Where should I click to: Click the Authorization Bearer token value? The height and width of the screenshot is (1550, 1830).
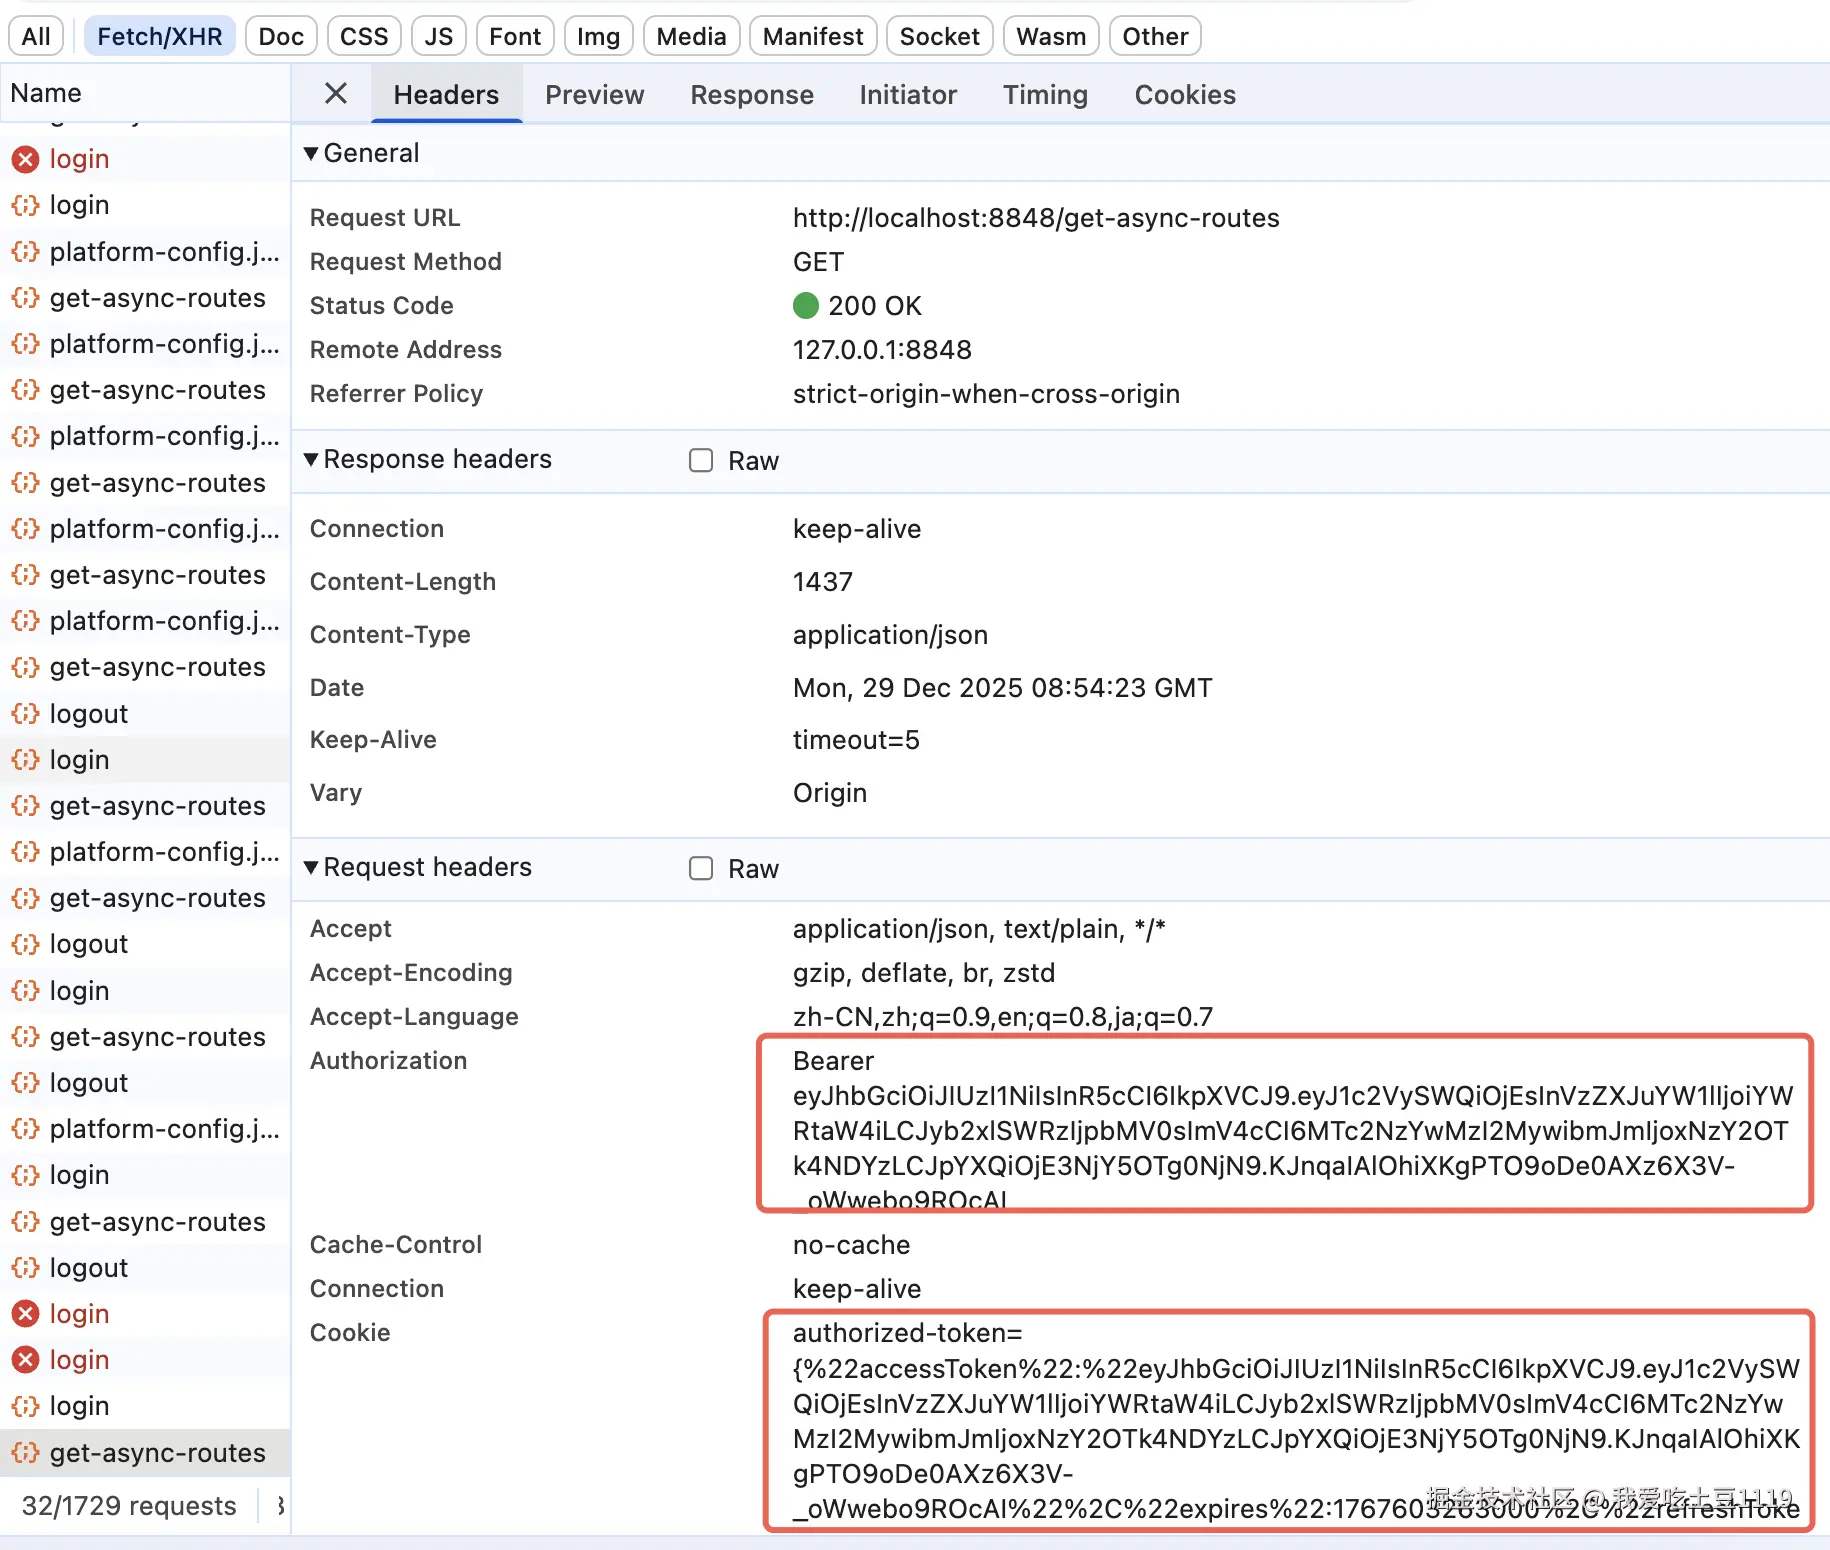[1293, 1130]
